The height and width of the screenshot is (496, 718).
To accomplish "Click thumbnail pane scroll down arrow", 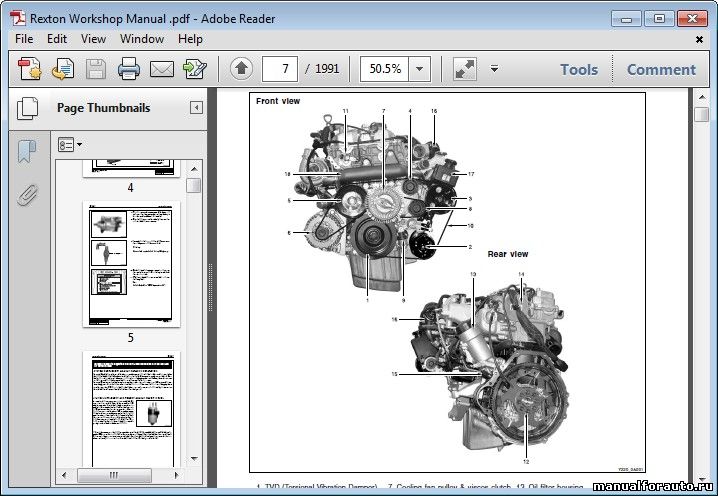I will (194, 458).
